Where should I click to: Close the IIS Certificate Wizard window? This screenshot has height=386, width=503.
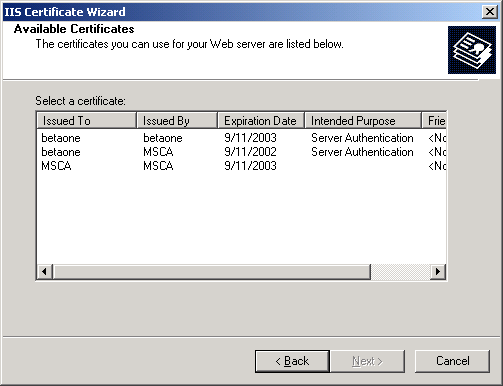click(x=490, y=12)
